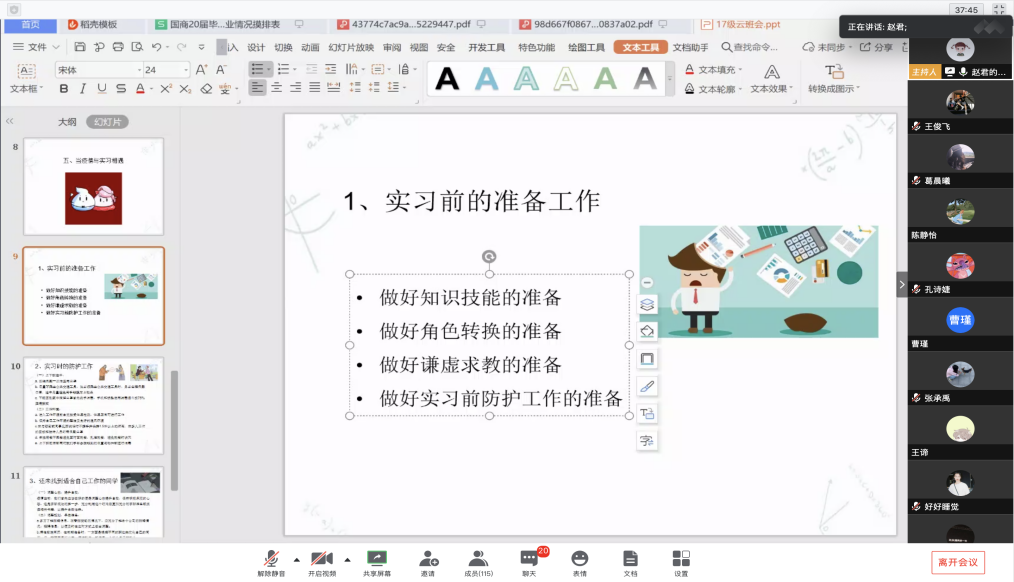Open the 设计 ribbon tab
Screen dimensions: 1014x582
click(256, 47)
